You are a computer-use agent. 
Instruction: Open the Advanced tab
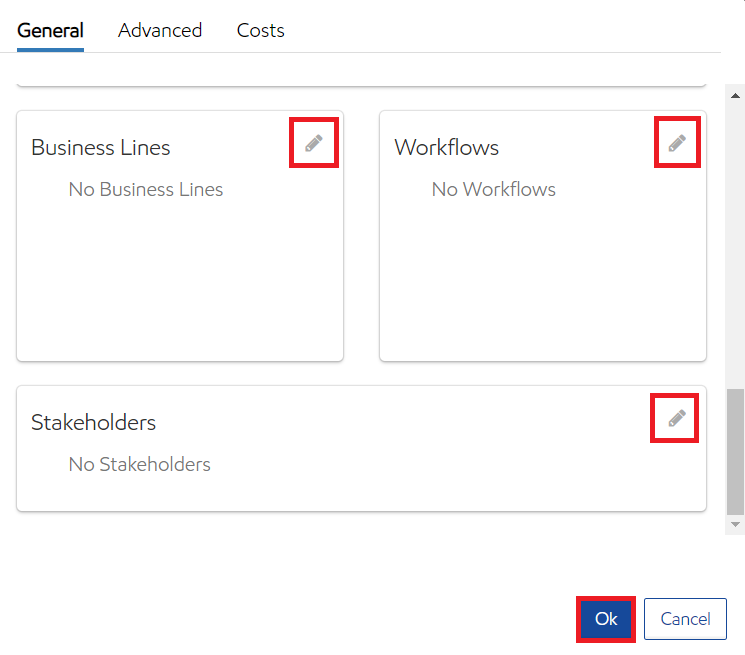point(160,30)
